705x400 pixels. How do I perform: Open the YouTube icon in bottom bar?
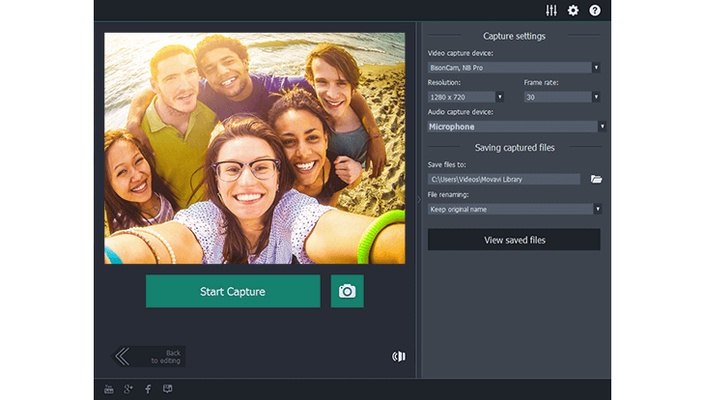(109, 389)
